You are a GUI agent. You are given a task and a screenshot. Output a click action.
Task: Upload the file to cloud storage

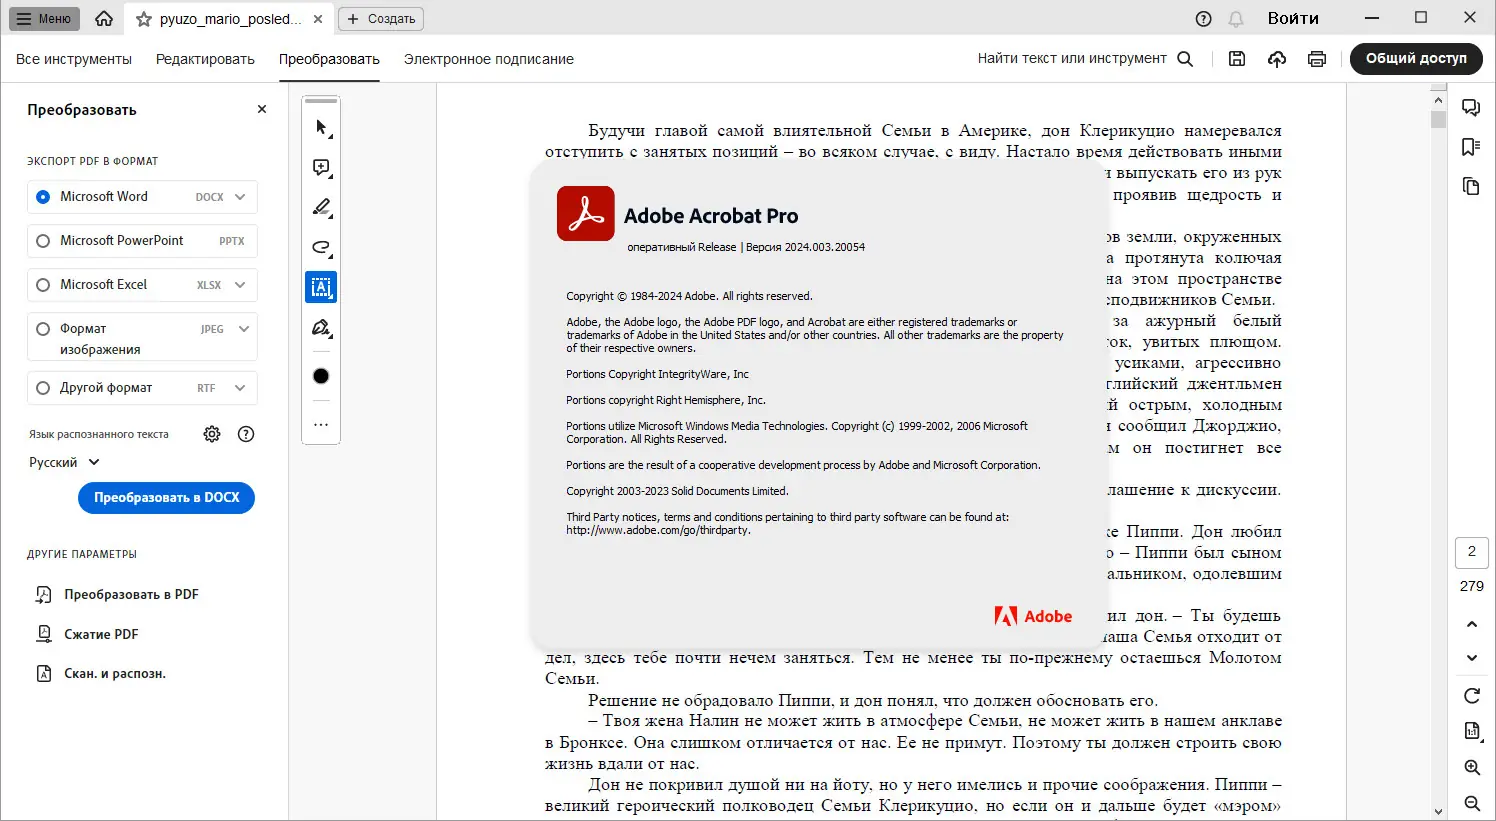coord(1277,59)
